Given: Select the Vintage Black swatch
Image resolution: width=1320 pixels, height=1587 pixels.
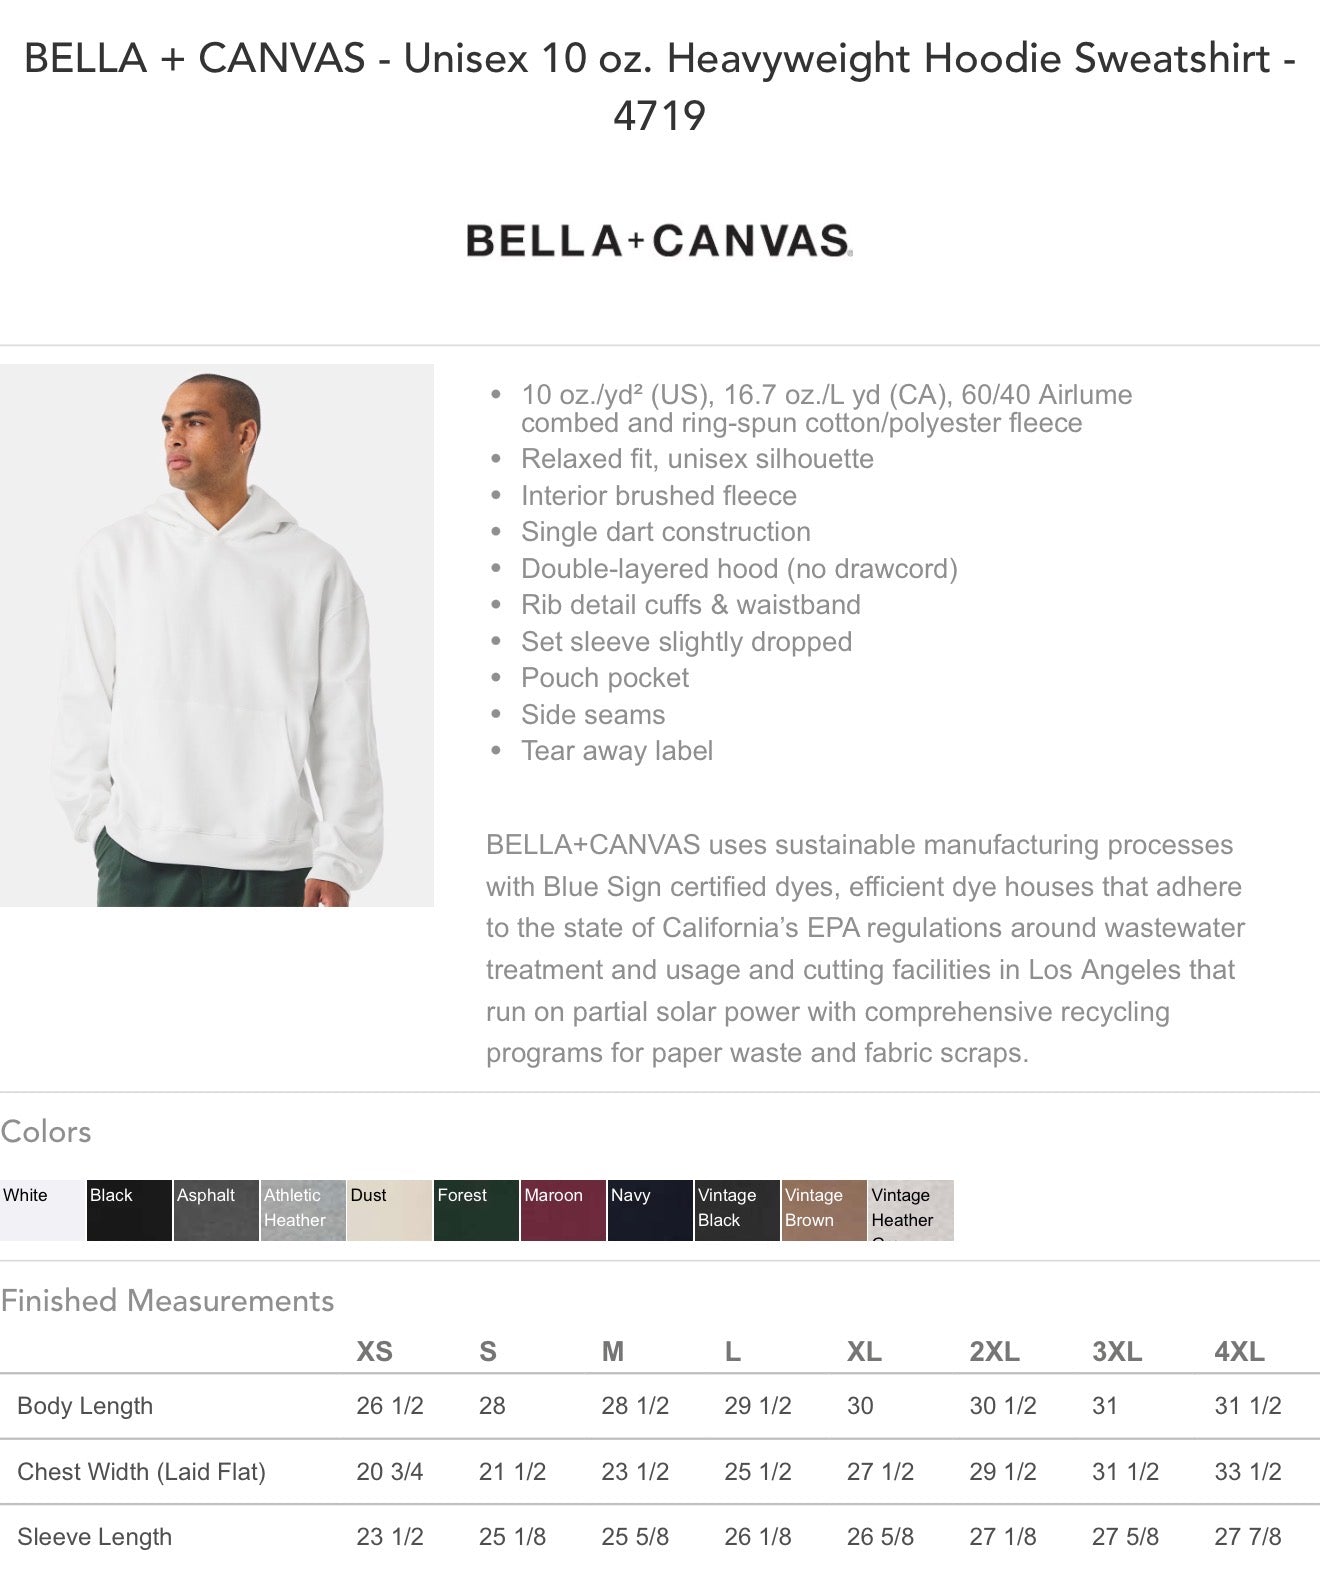Looking at the screenshot, I should click(x=737, y=1210).
